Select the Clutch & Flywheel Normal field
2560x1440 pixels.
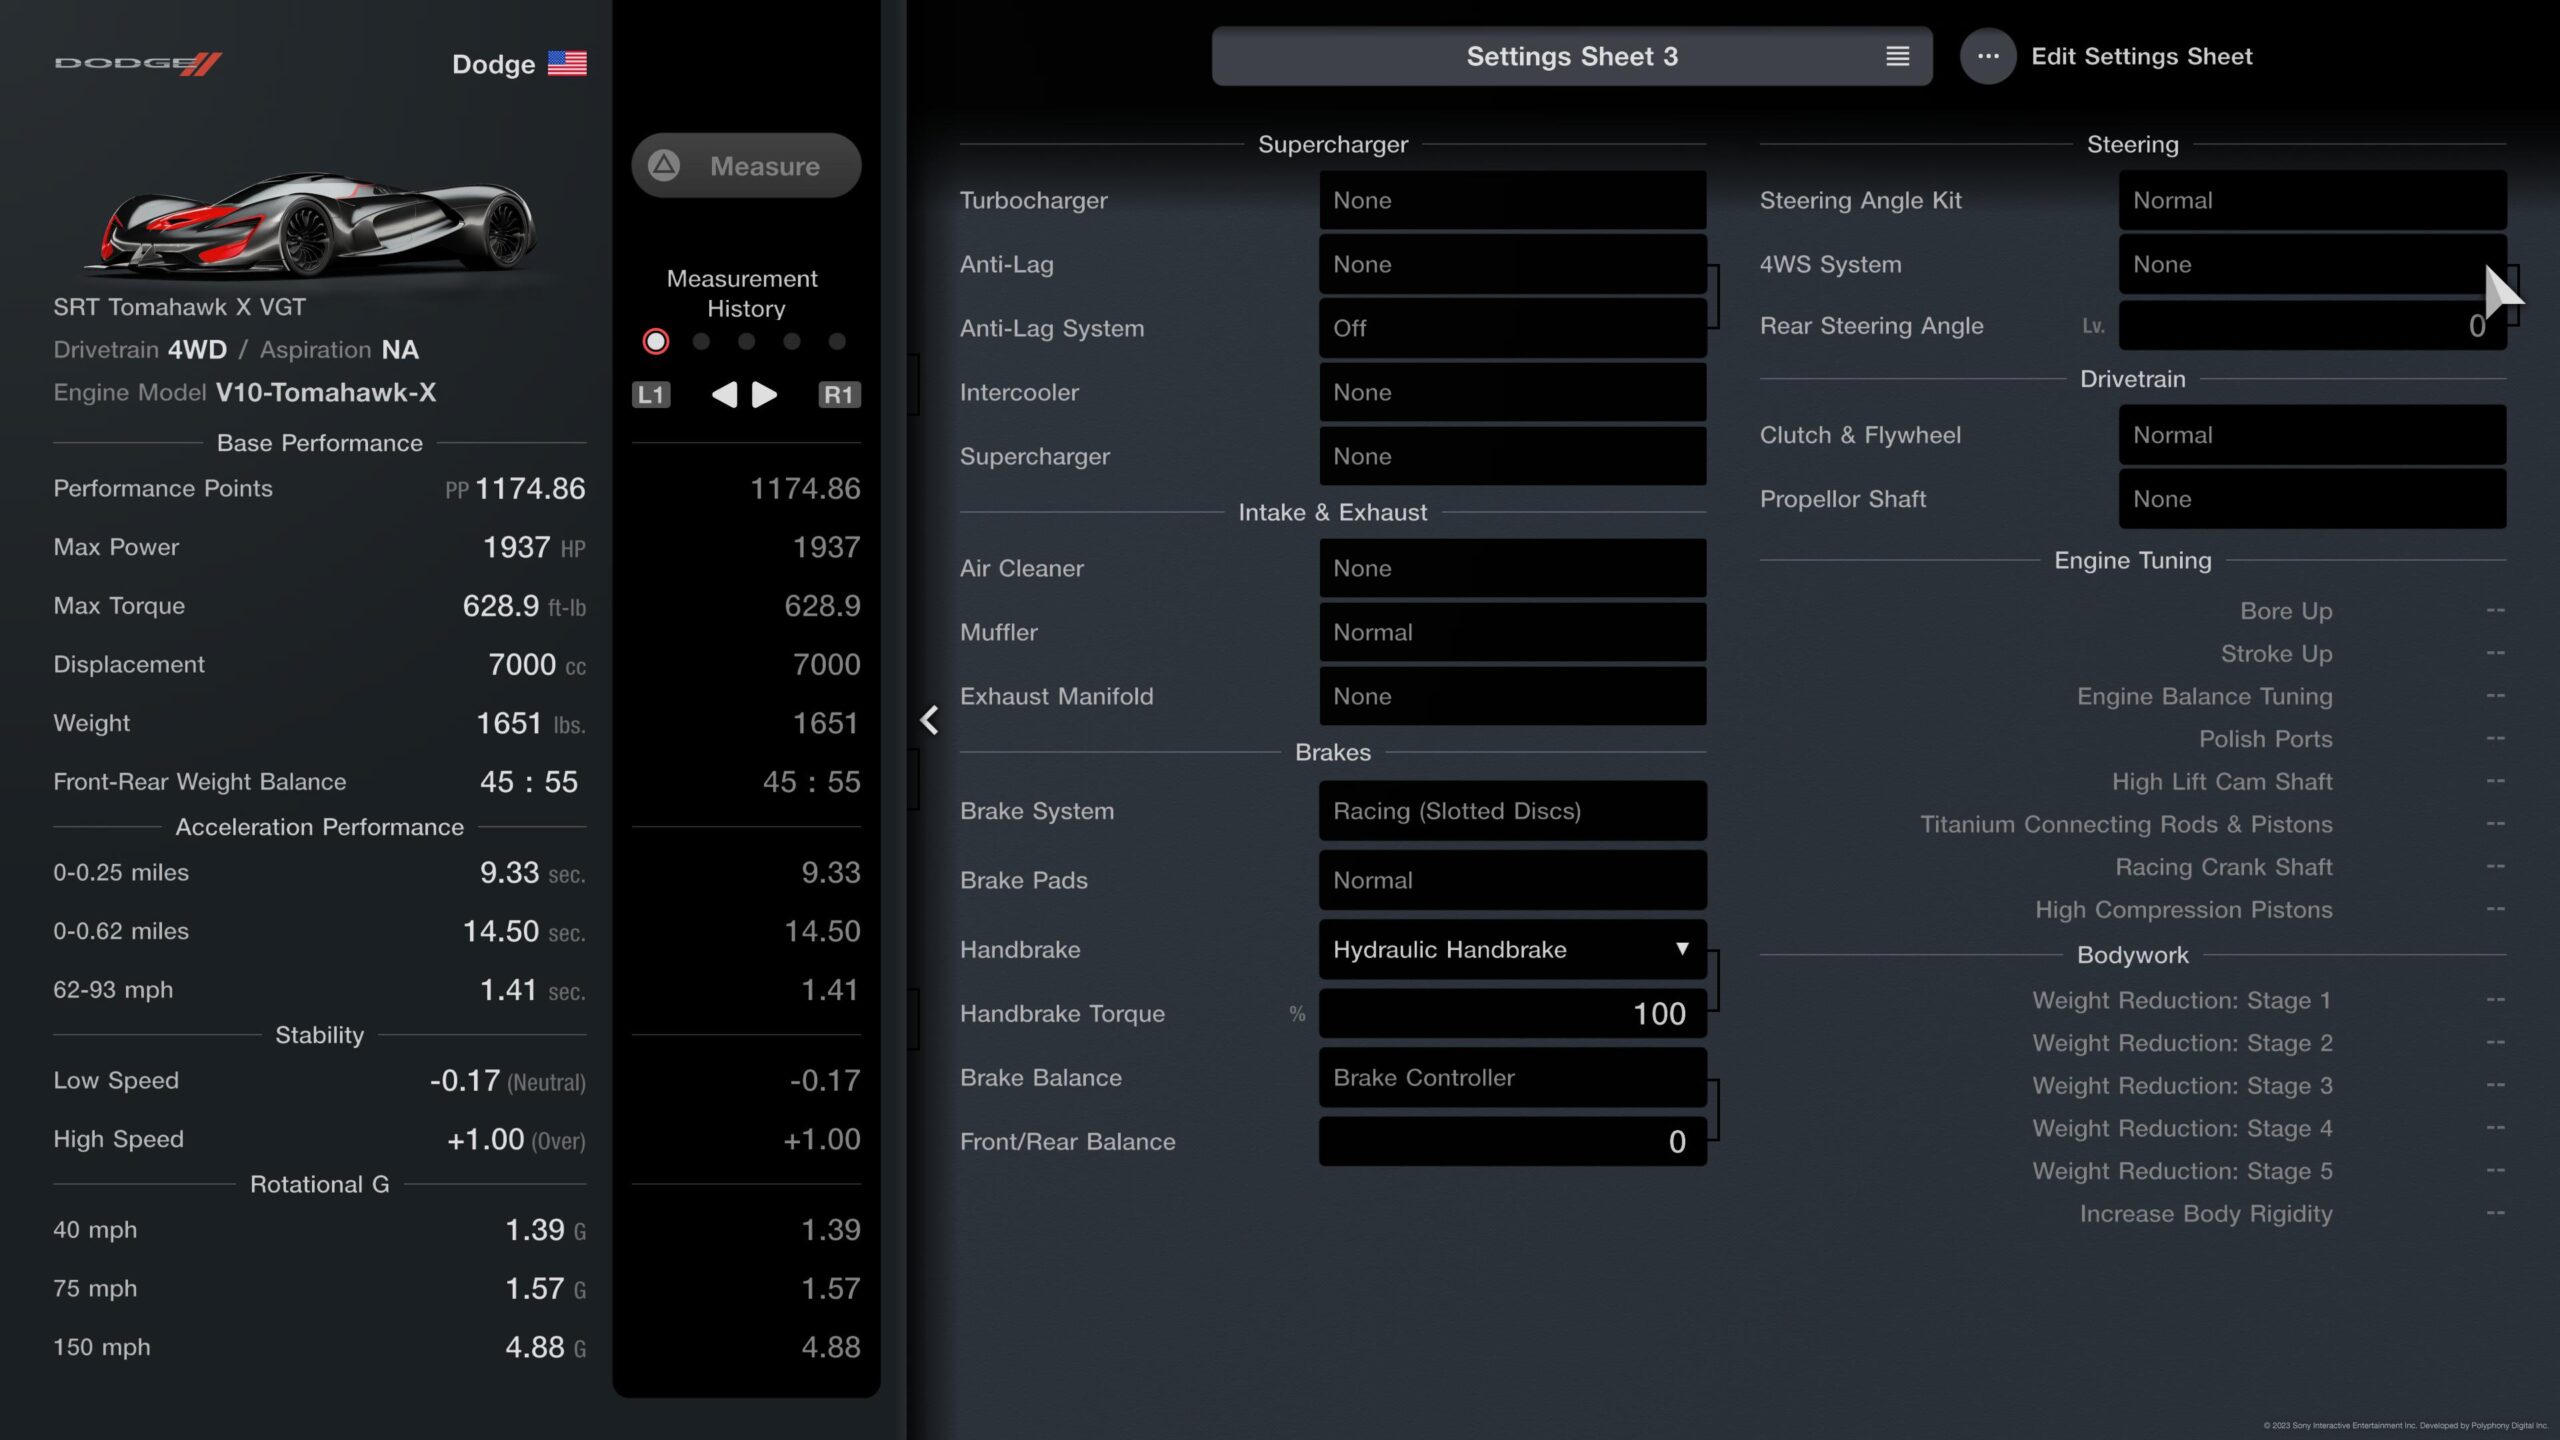click(x=2311, y=435)
